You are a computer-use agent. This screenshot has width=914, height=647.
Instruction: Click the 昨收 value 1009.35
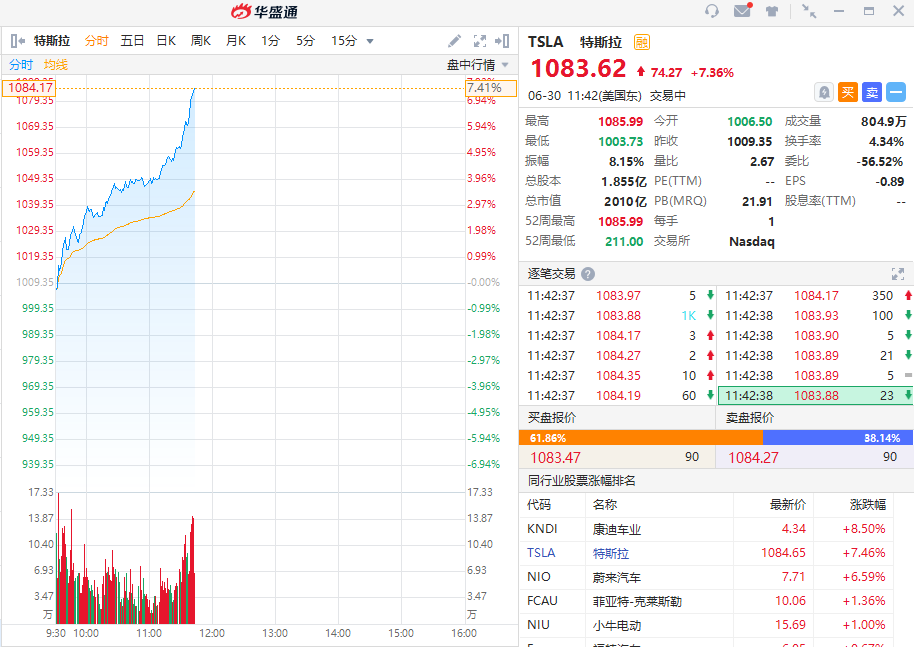coord(749,142)
